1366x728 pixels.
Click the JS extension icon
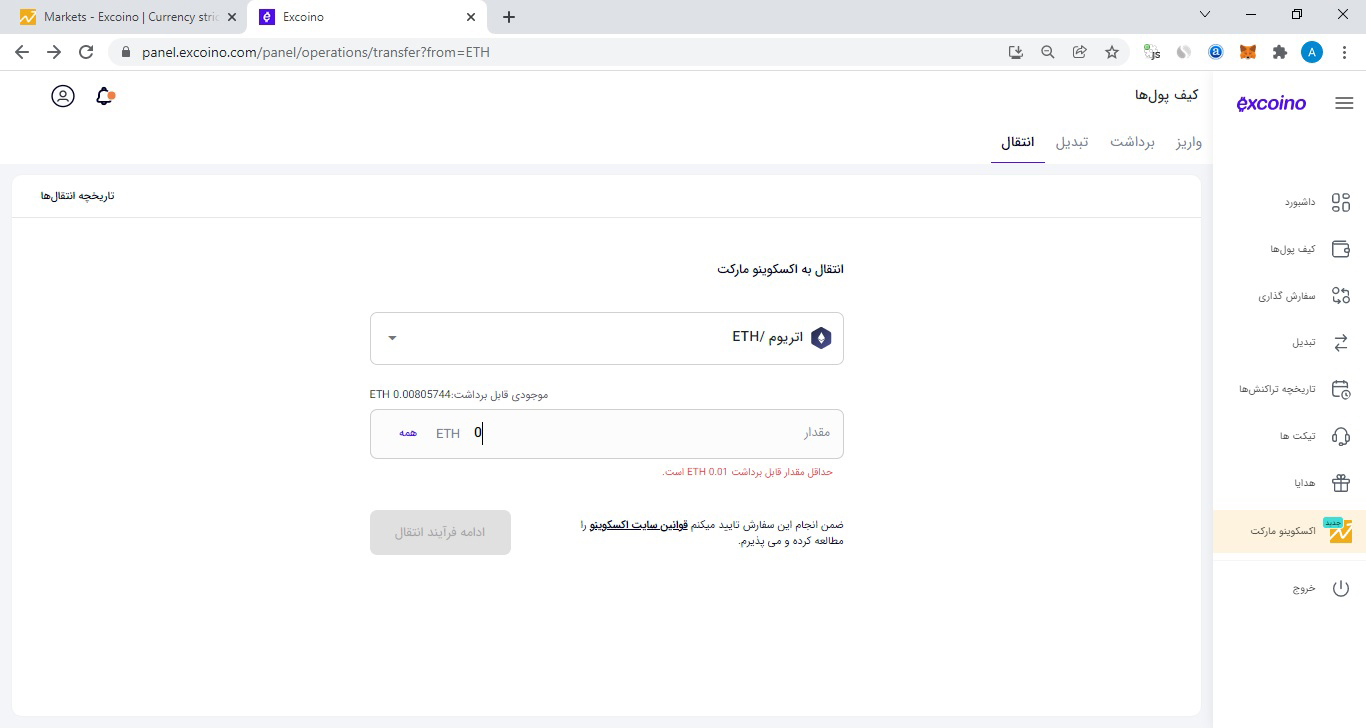(x=1152, y=52)
